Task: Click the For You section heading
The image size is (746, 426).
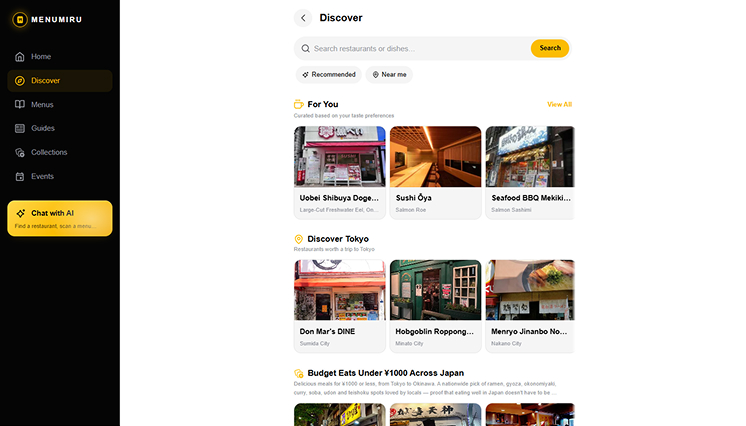Action: (x=323, y=104)
